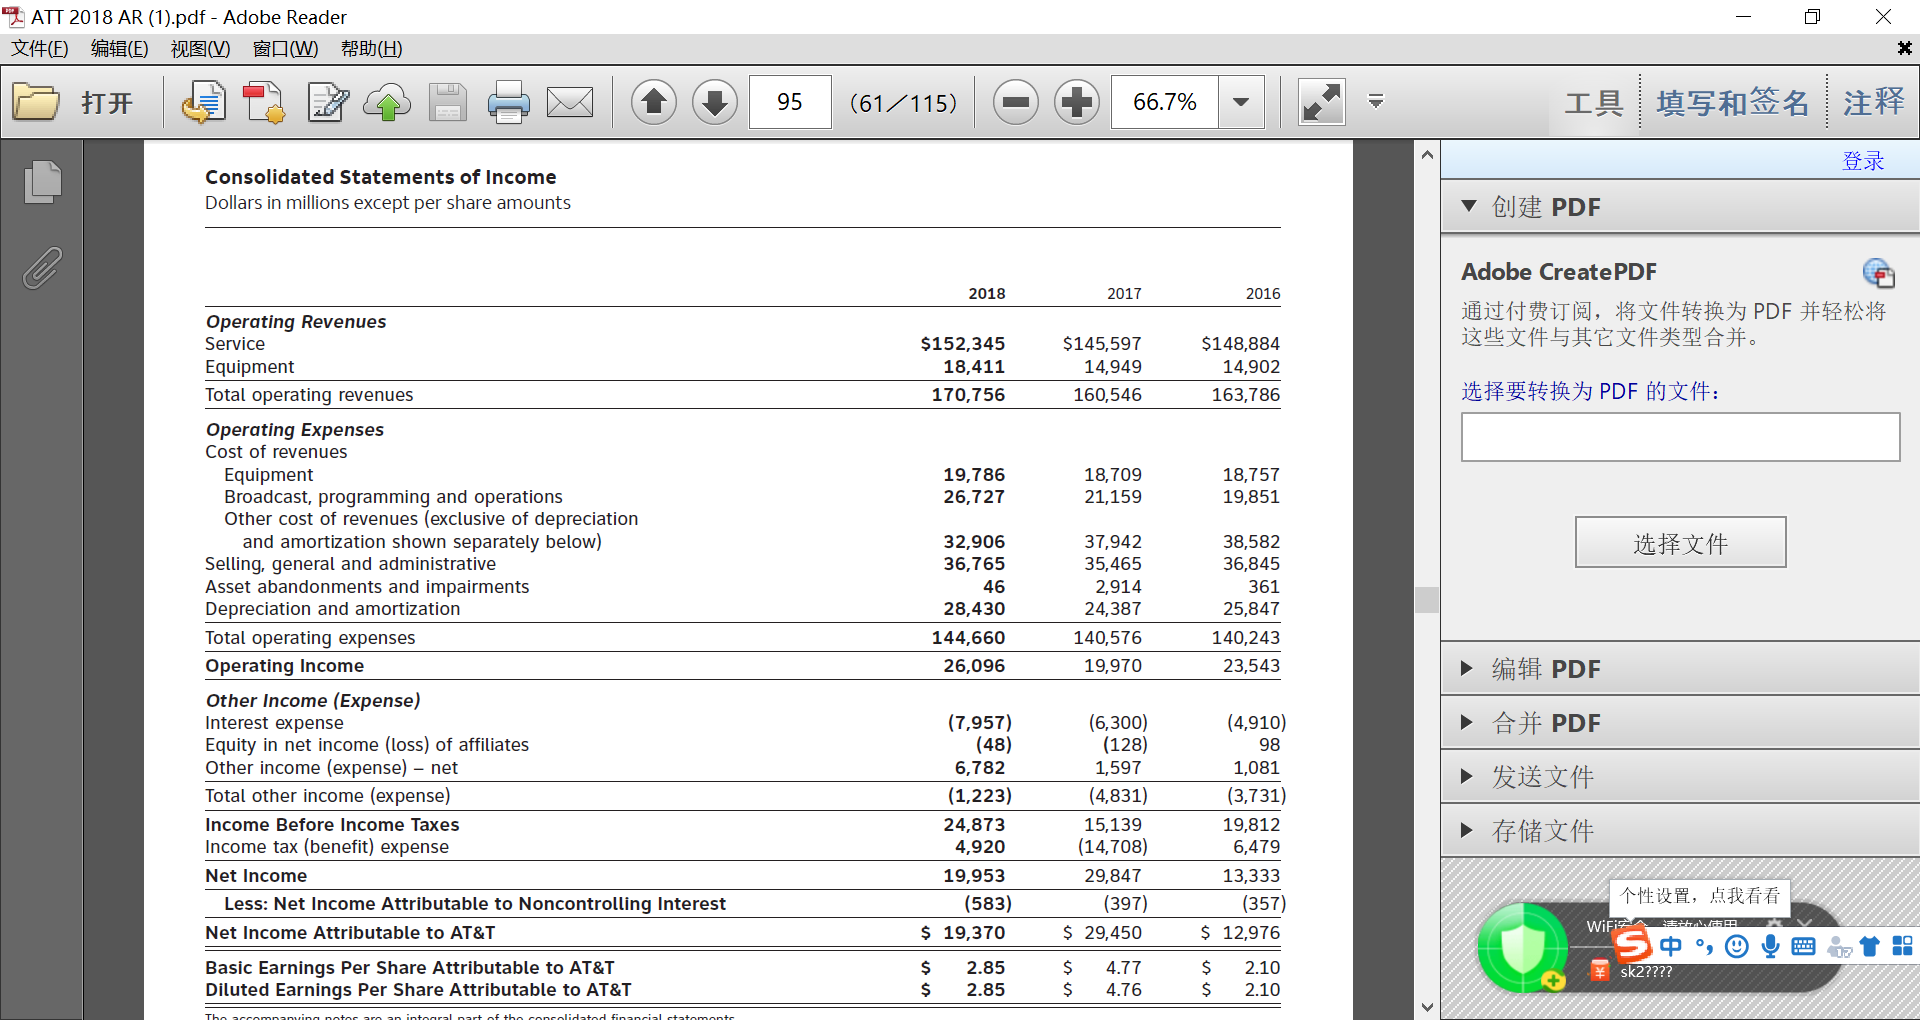Click the Sogou S input logo
Image resolution: width=1920 pixels, height=1020 pixels.
click(x=1632, y=943)
